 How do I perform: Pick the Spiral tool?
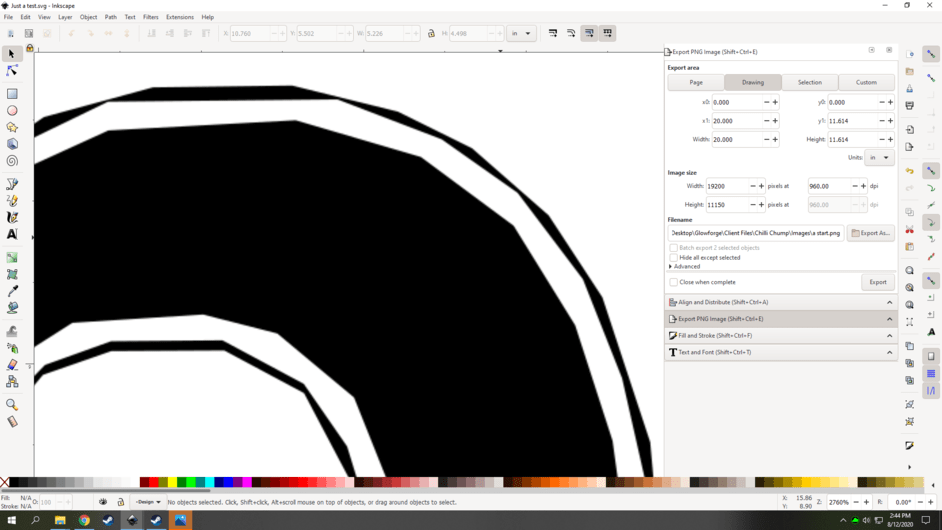point(12,161)
